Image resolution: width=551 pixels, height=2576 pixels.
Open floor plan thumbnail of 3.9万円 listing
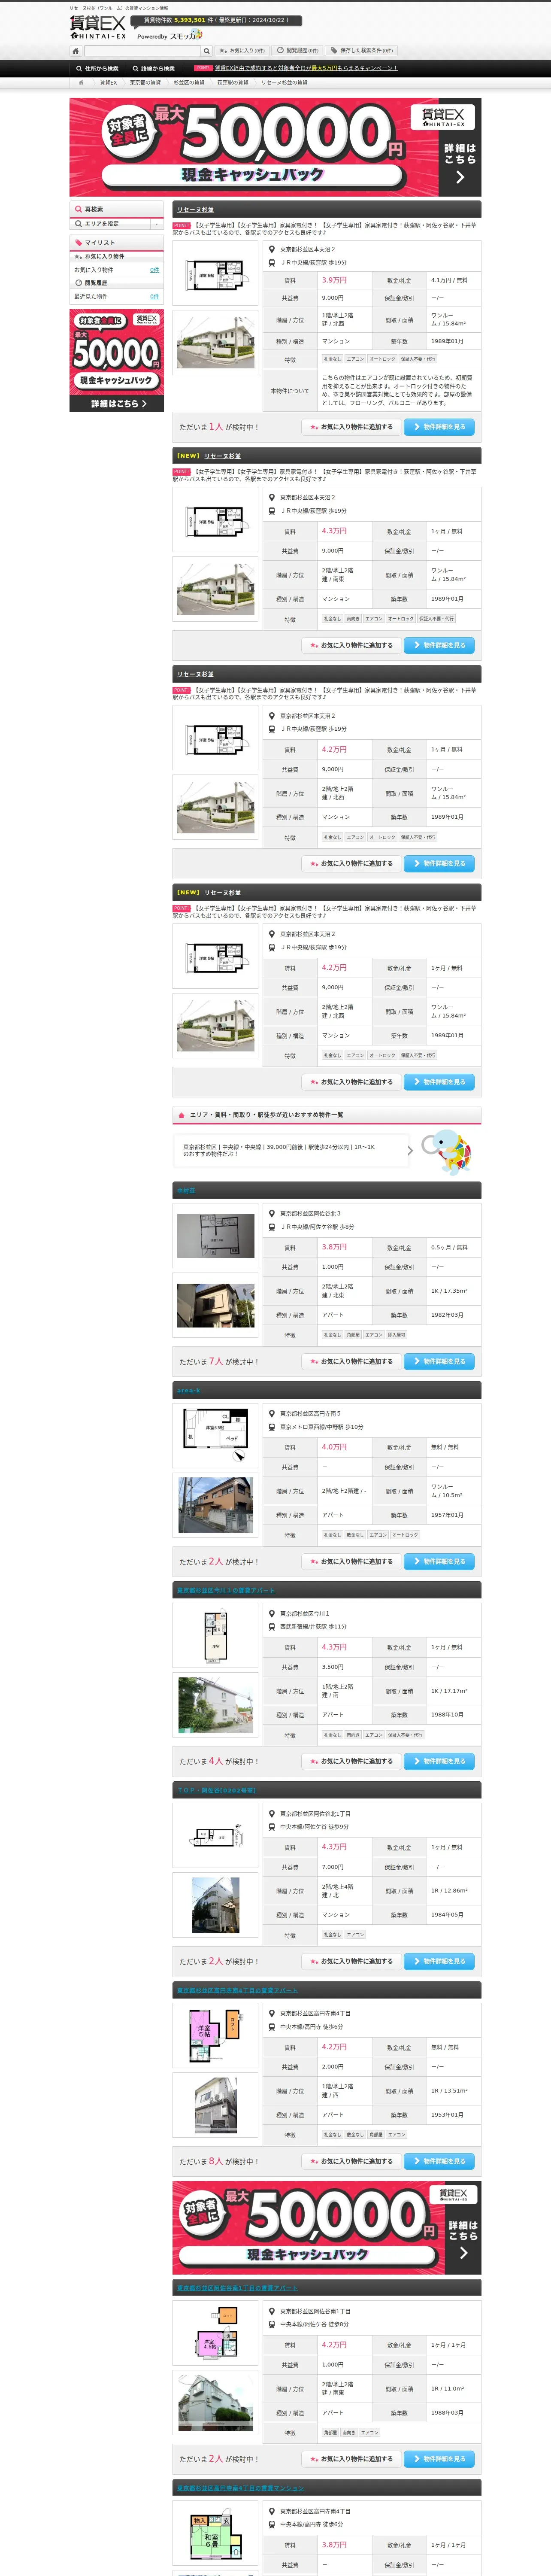(216, 273)
